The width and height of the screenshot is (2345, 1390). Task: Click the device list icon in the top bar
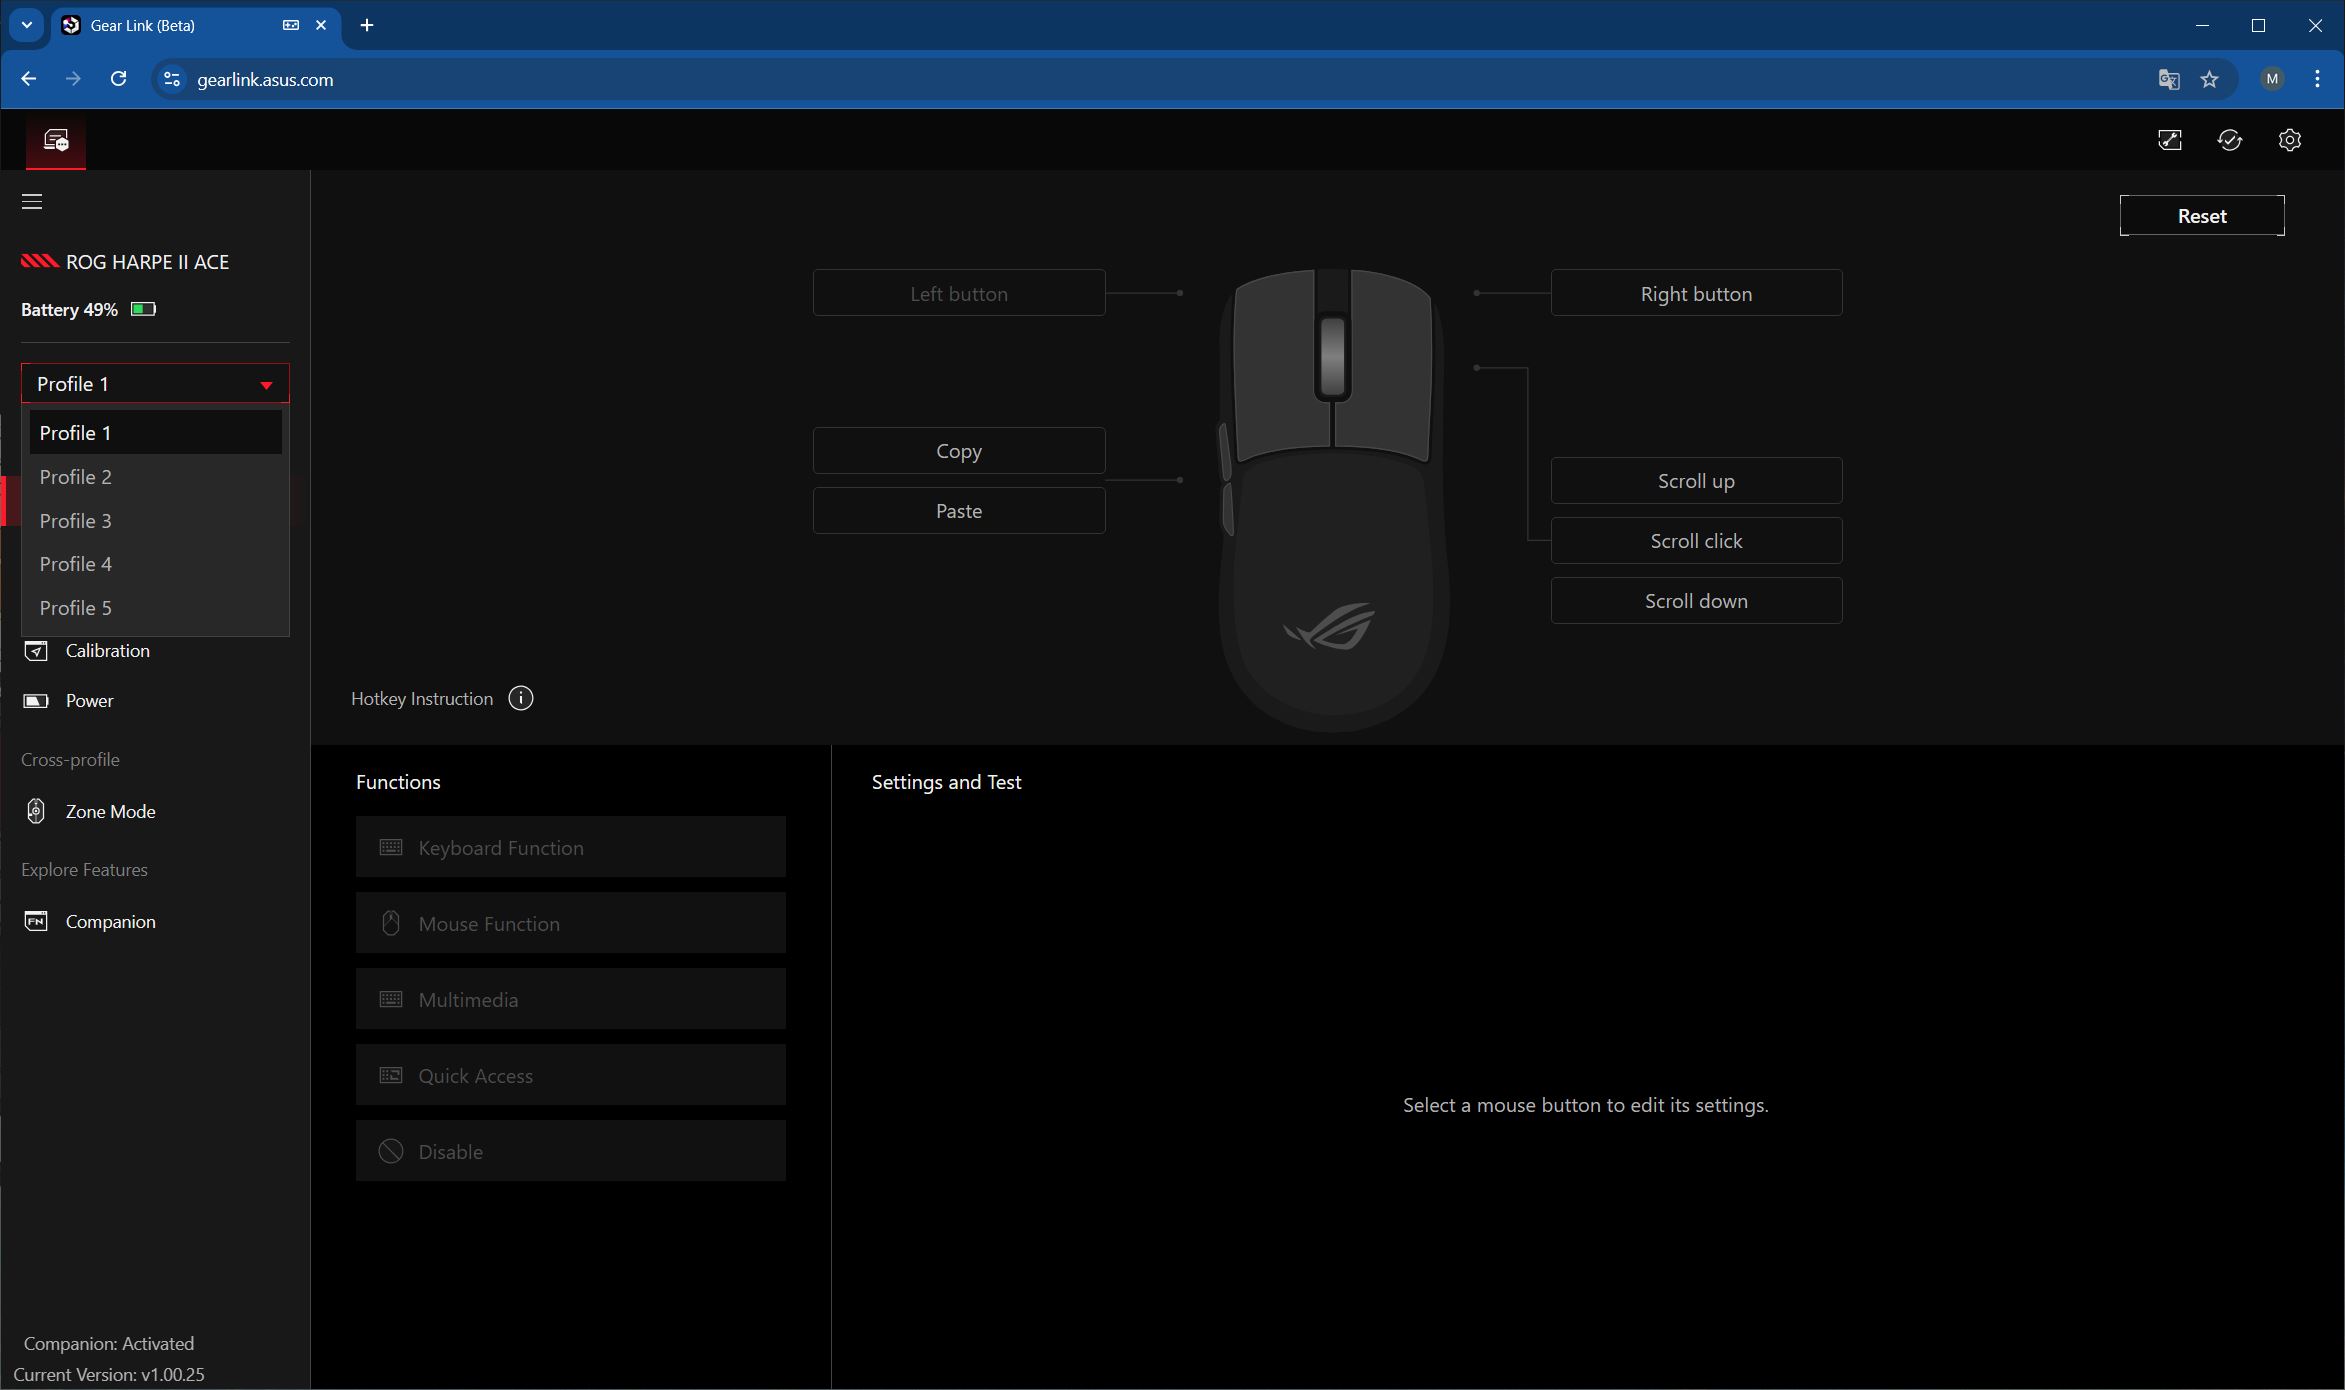pos(56,140)
